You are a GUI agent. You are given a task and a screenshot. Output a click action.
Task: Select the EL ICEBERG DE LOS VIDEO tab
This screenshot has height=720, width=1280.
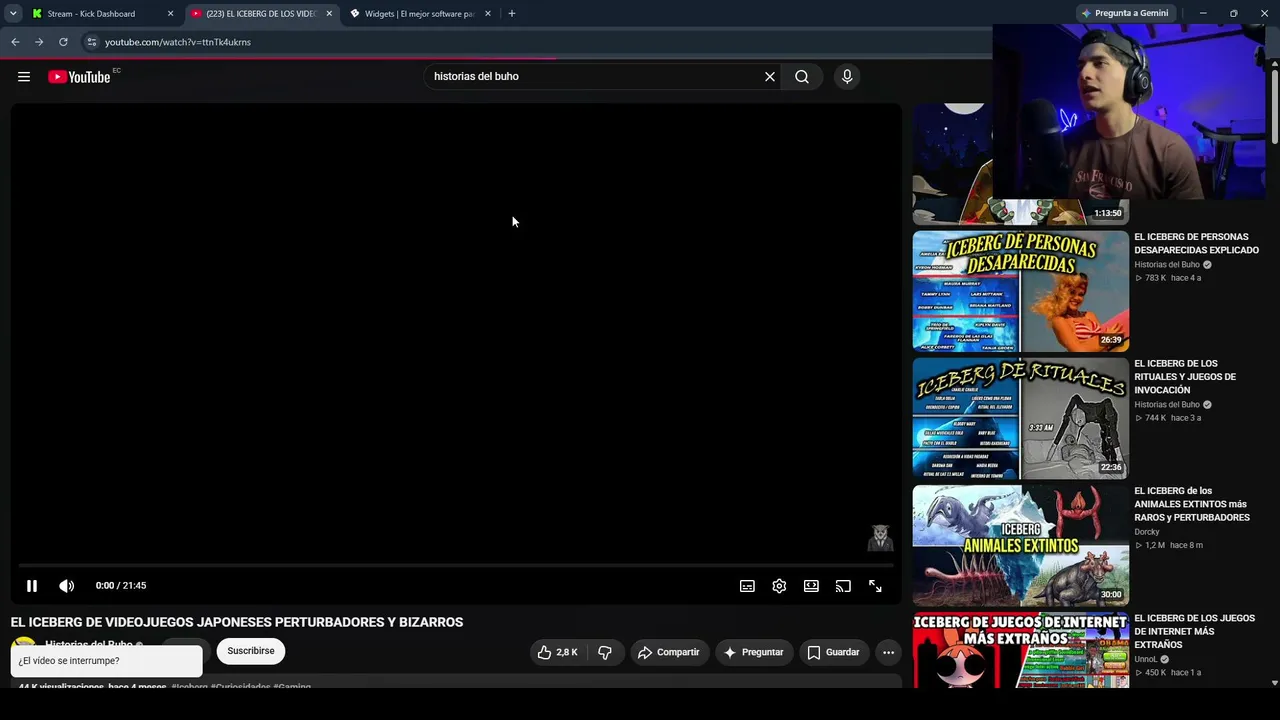pyautogui.click(x=263, y=14)
